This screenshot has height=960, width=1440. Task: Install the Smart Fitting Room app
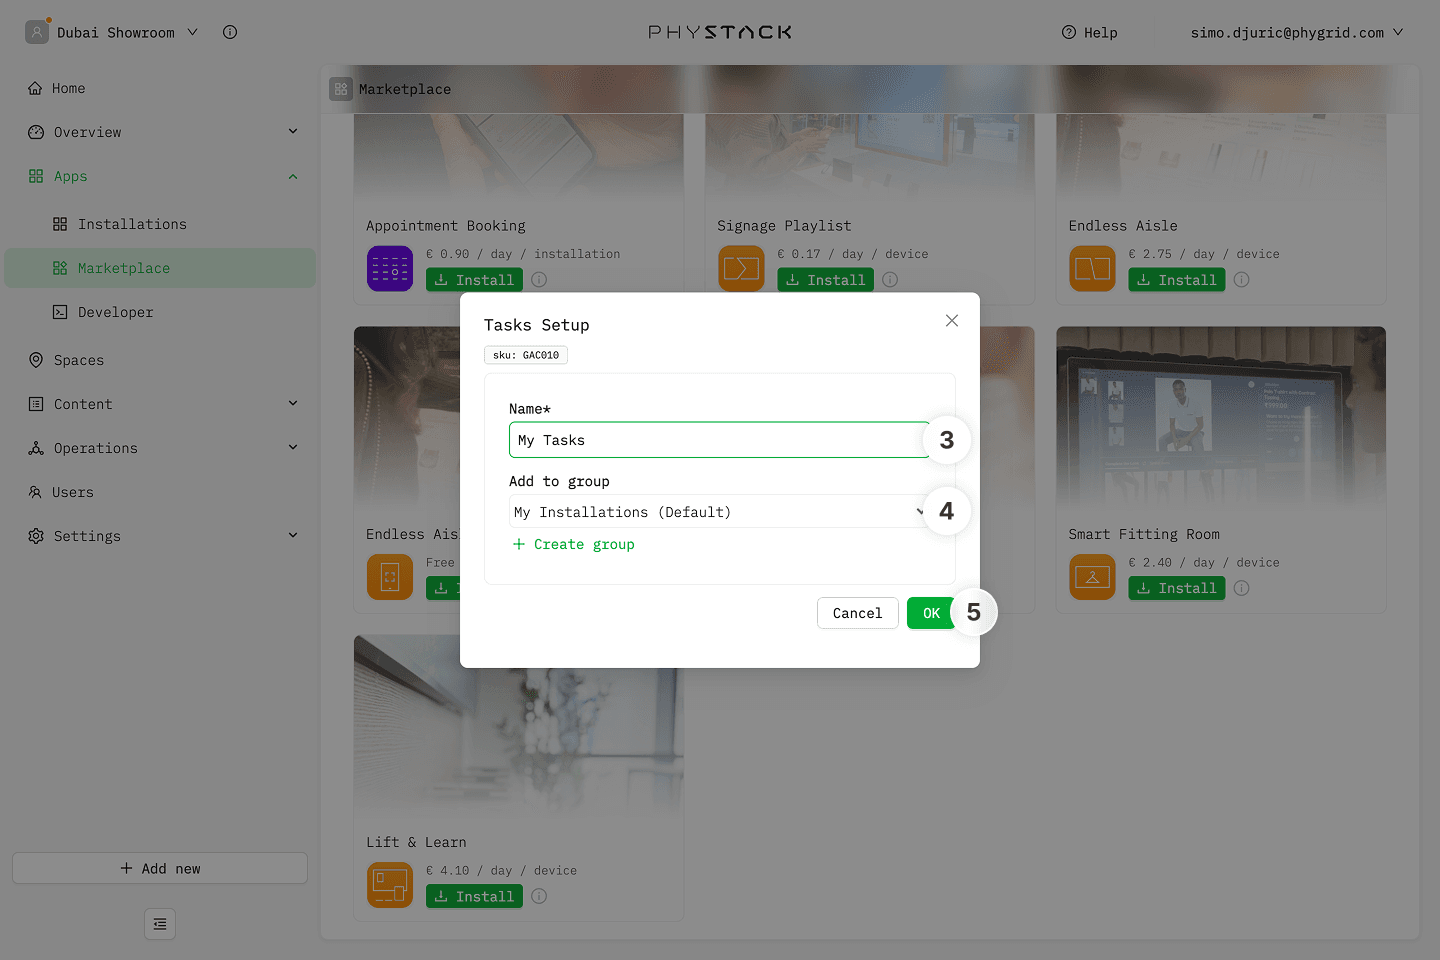1176,588
